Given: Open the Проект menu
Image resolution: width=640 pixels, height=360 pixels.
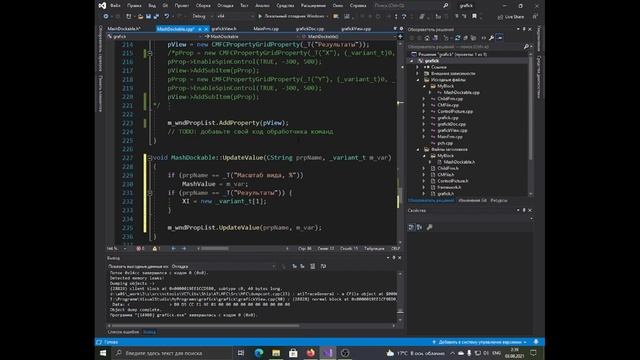Looking at the screenshot, I should tap(182, 6).
